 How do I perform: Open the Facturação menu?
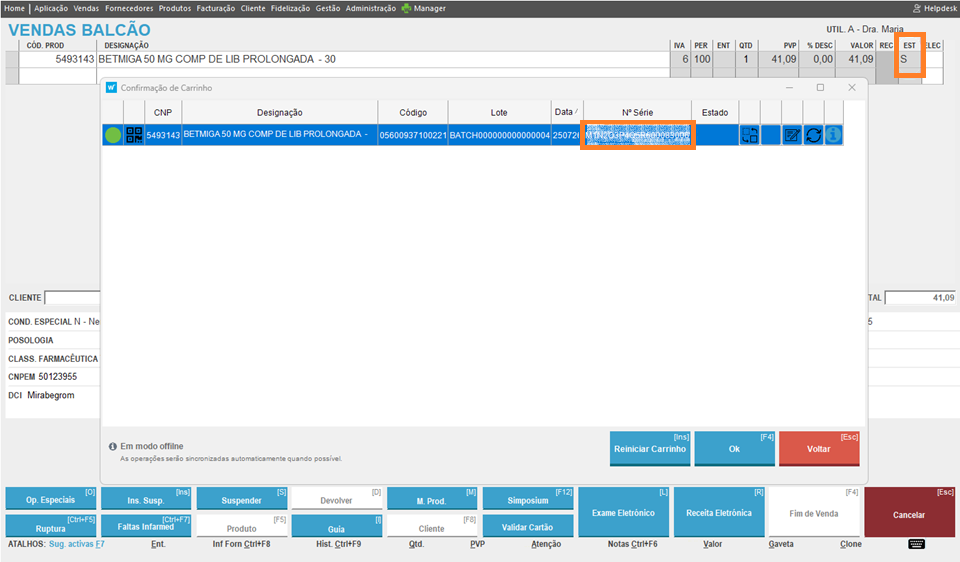(x=216, y=8)
